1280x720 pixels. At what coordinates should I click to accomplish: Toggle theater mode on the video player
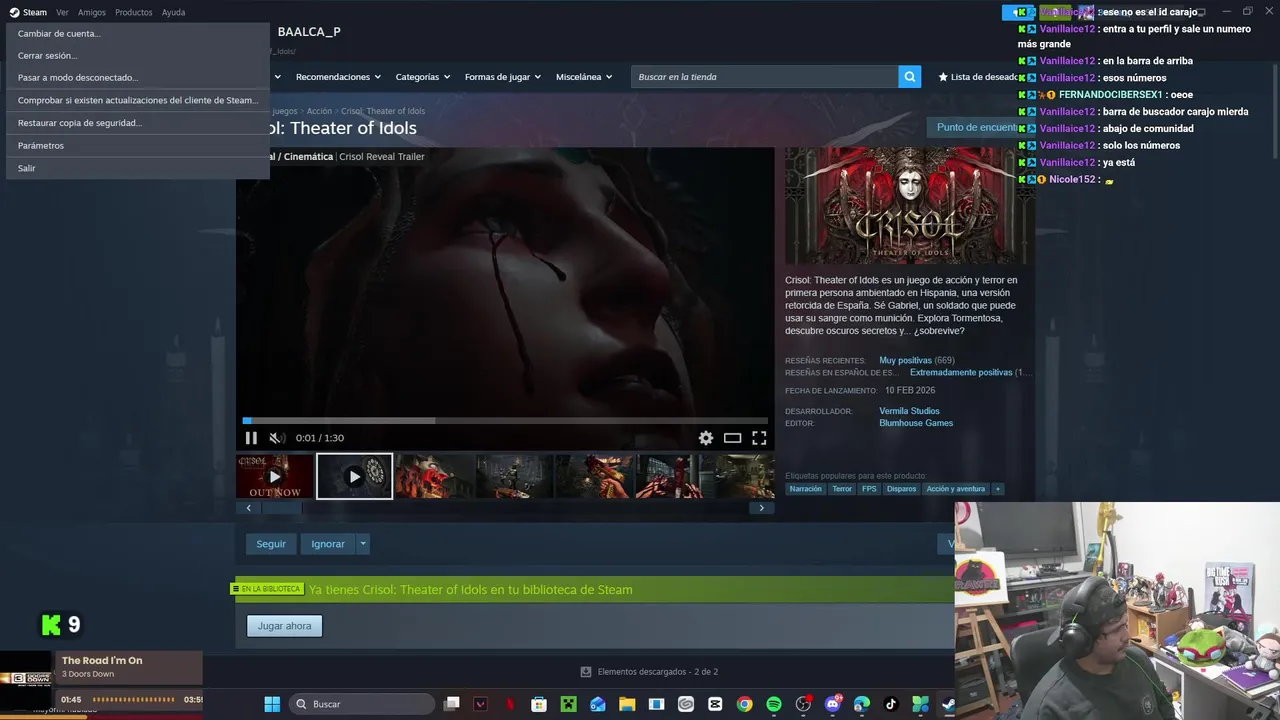[733, 438]
